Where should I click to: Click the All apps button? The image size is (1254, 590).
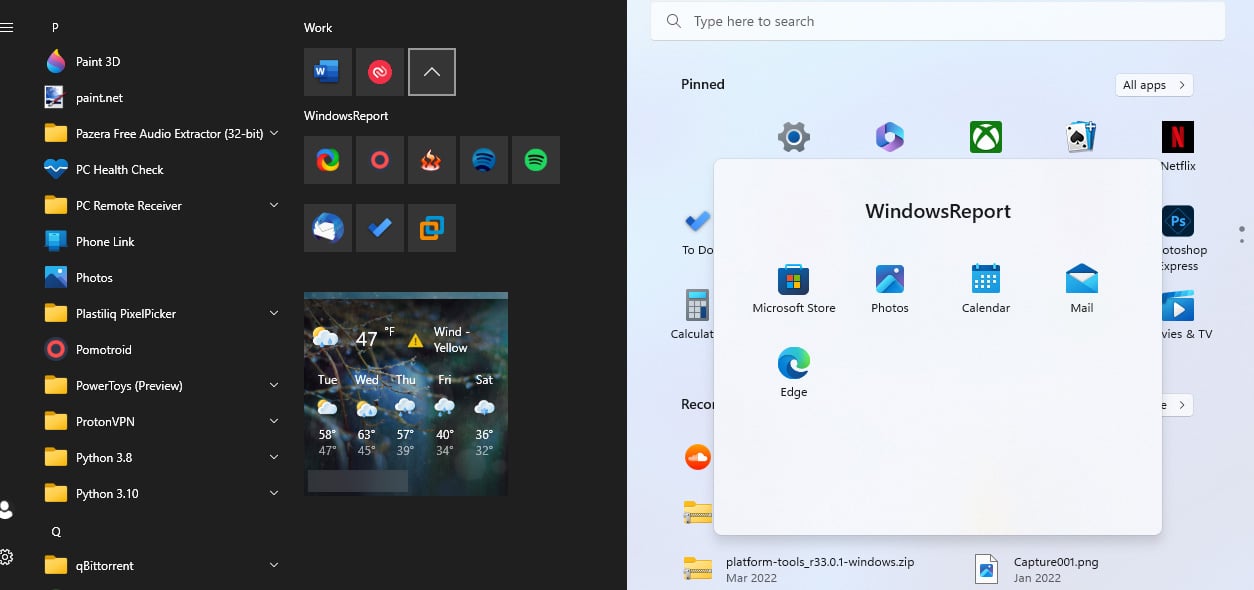(1154, 85)
